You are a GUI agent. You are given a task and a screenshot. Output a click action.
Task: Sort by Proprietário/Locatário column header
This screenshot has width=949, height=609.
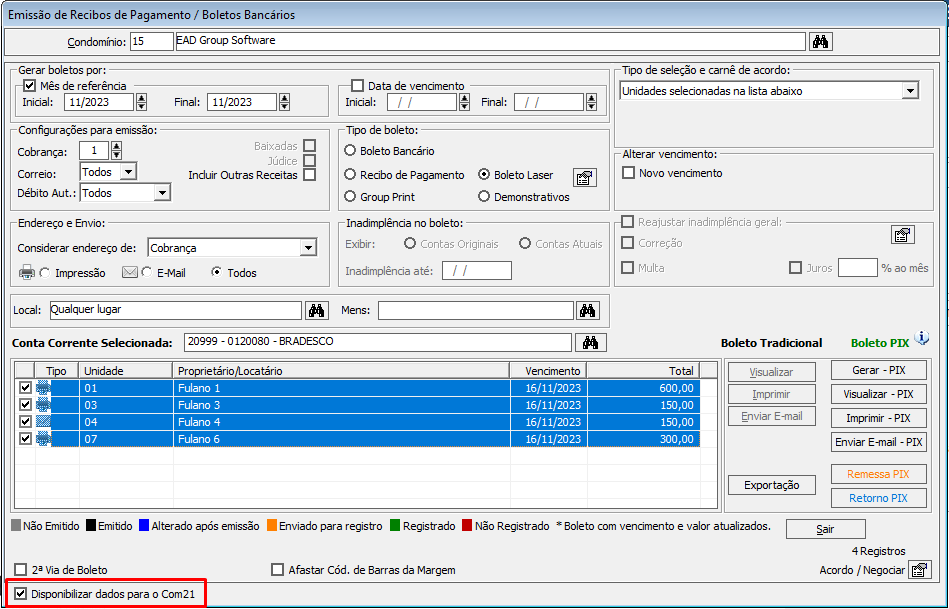coord(341,370)
